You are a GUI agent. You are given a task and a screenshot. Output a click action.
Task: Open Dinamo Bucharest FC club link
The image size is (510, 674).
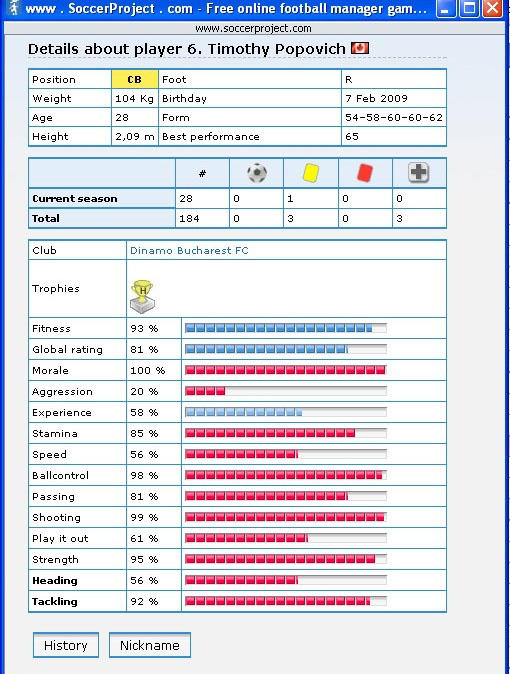[x=189, y=251]
